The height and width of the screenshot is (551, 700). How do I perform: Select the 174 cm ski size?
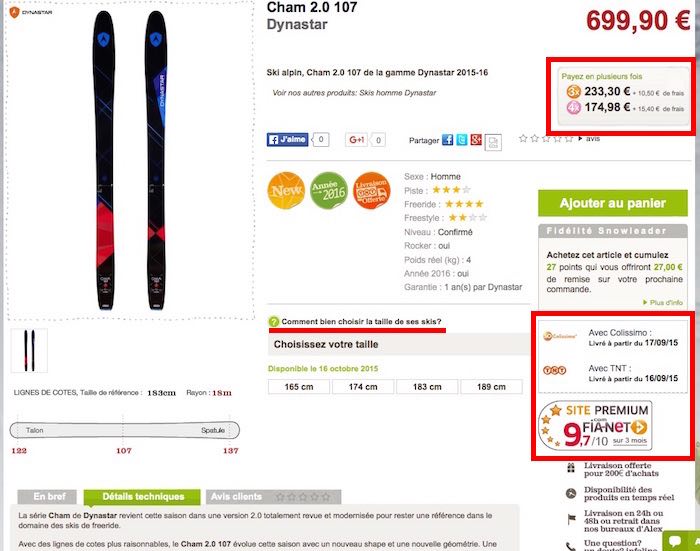pos(363,387)
